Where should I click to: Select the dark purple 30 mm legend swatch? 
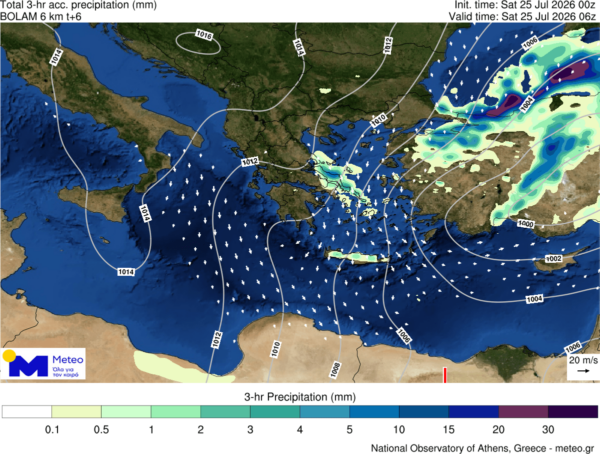tap(573, 412)
